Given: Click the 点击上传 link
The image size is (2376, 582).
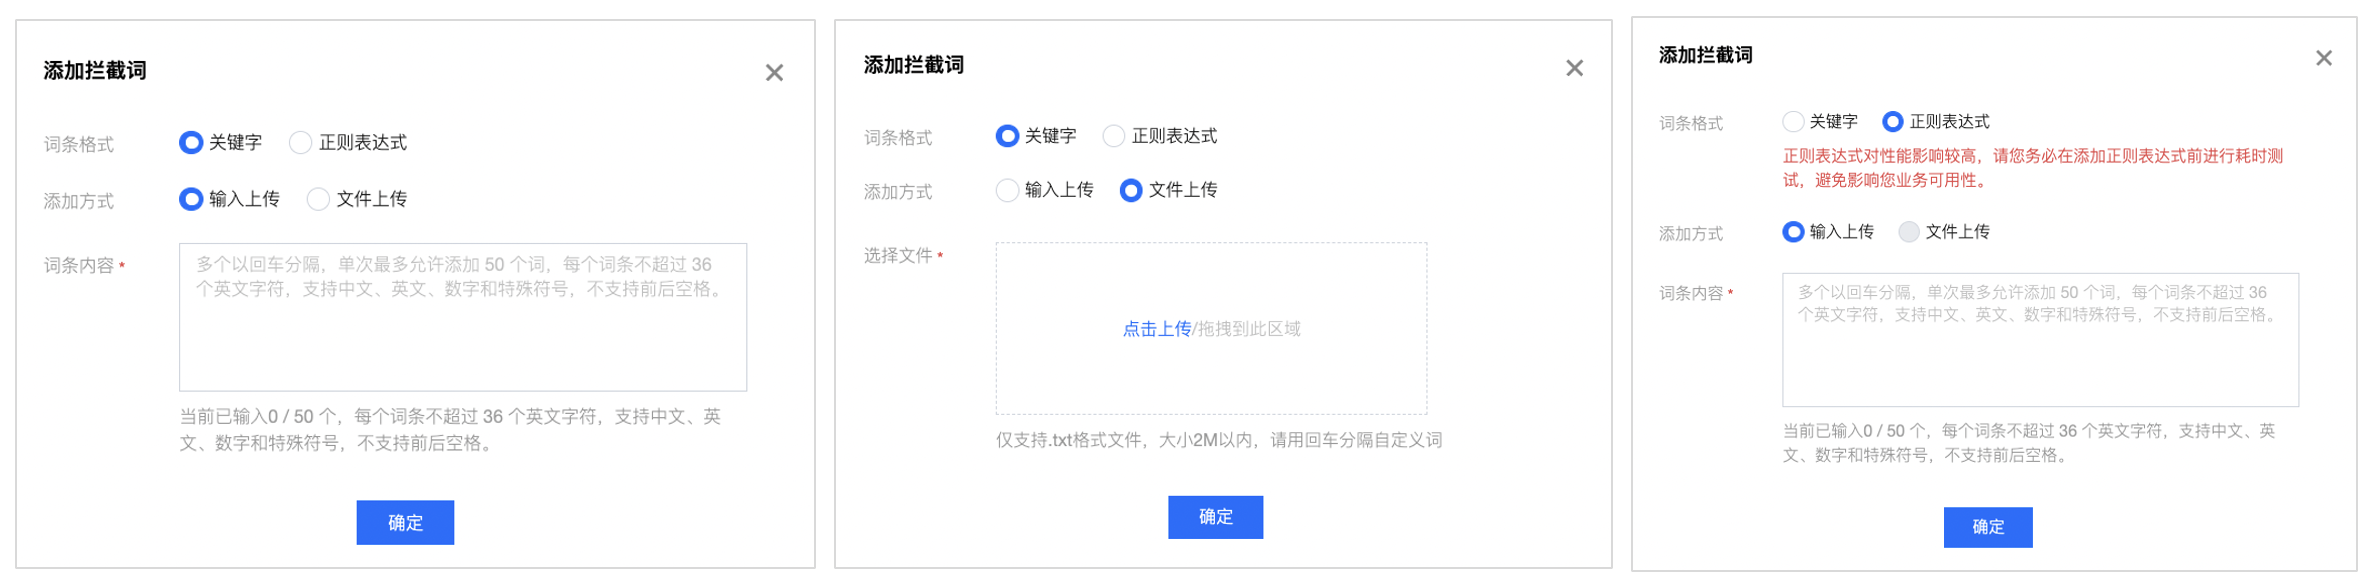Looking at the screenshot, I should (1156, 329).
